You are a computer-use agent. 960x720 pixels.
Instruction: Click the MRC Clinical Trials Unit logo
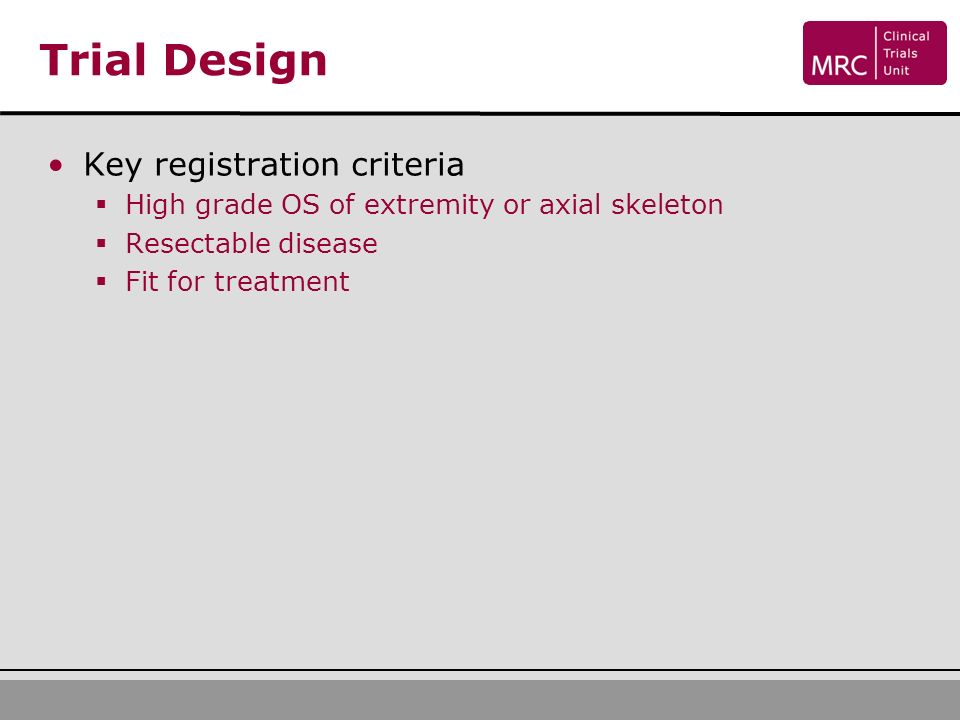(x=874, y=53)
